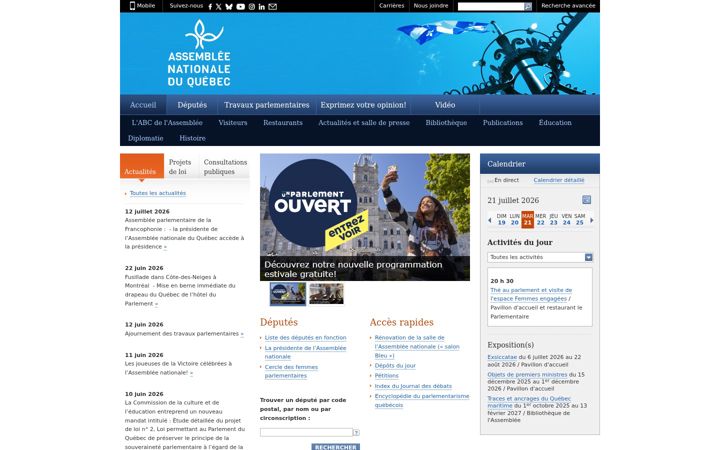Click the Carrières link in top bar

pyautogui.click(x=392, y=6)
